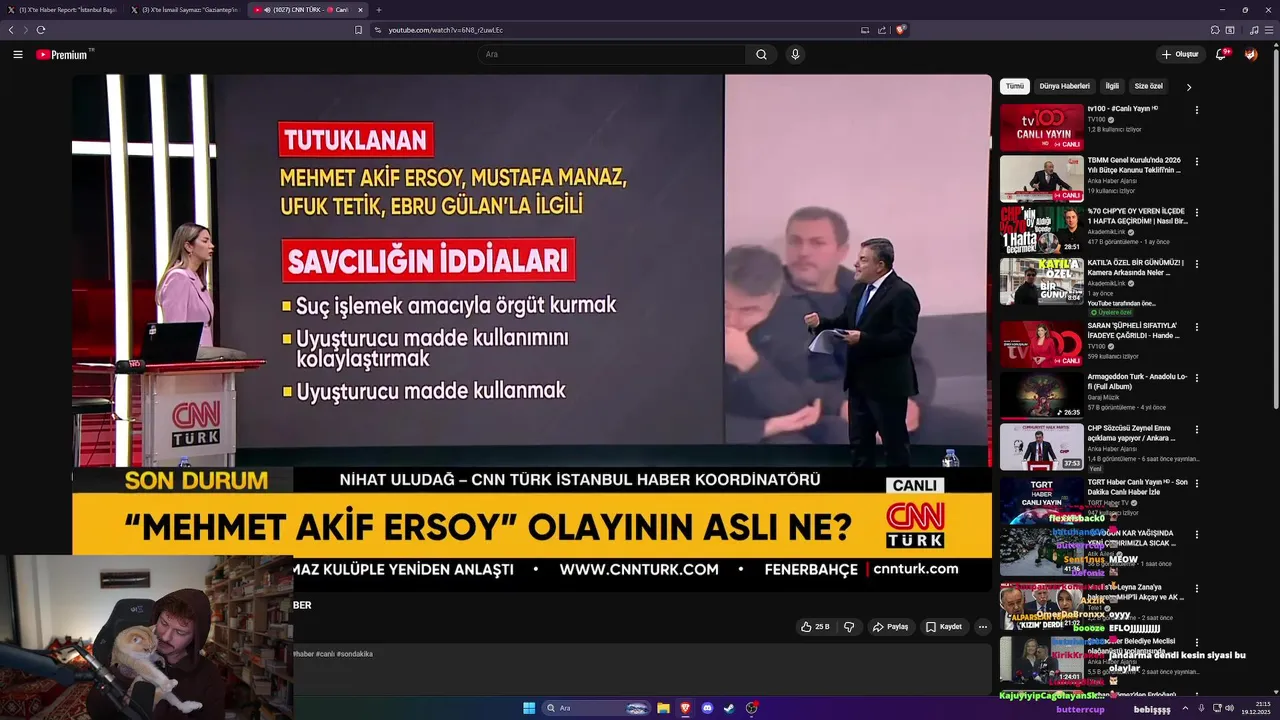
Task: Open options for TGRT Haber Canlı Yayın video
Action: tap(1197, 484)
